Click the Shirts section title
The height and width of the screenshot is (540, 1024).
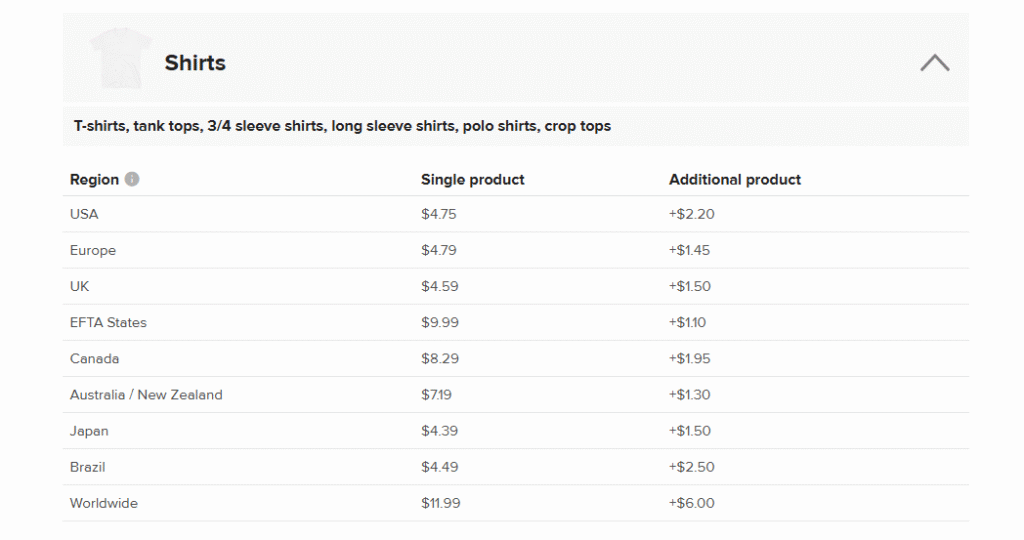[195, 63]
